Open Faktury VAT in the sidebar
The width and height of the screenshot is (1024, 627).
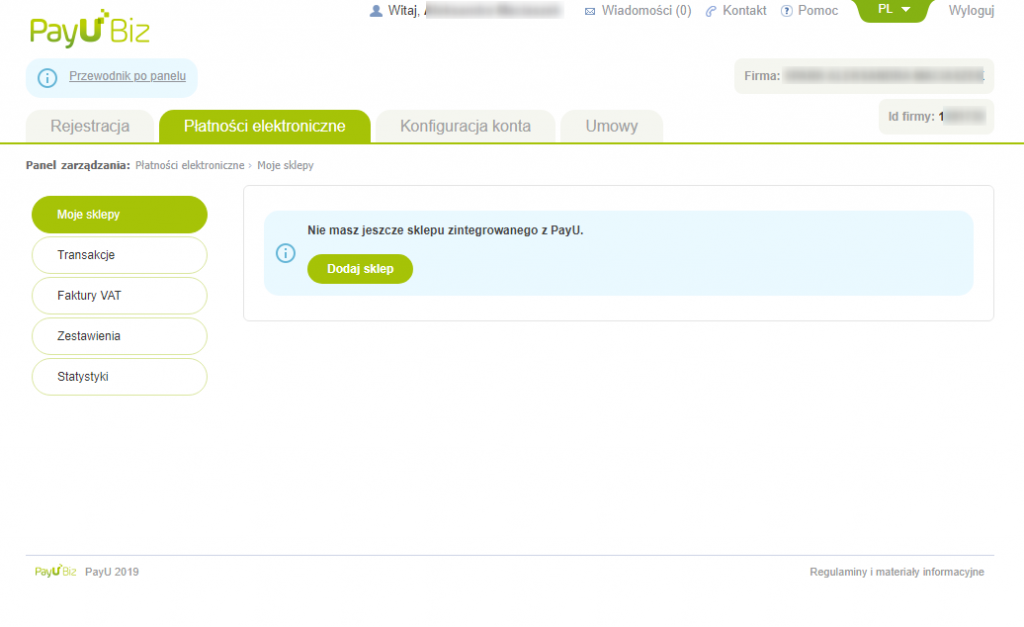click(x=120, y=295)
